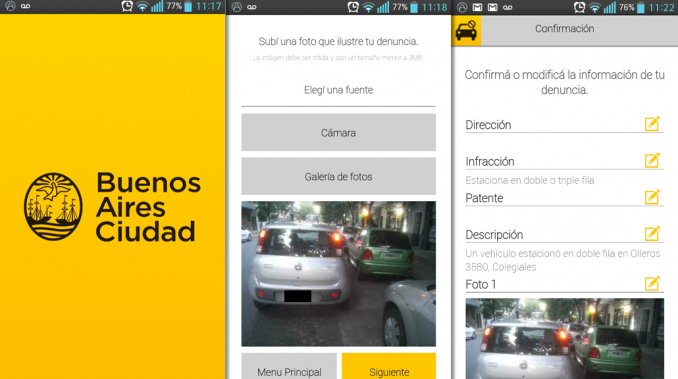This screenshot has width=678, height=379.
Task: Continue with the Siguiente button
Action: (389, 366)
